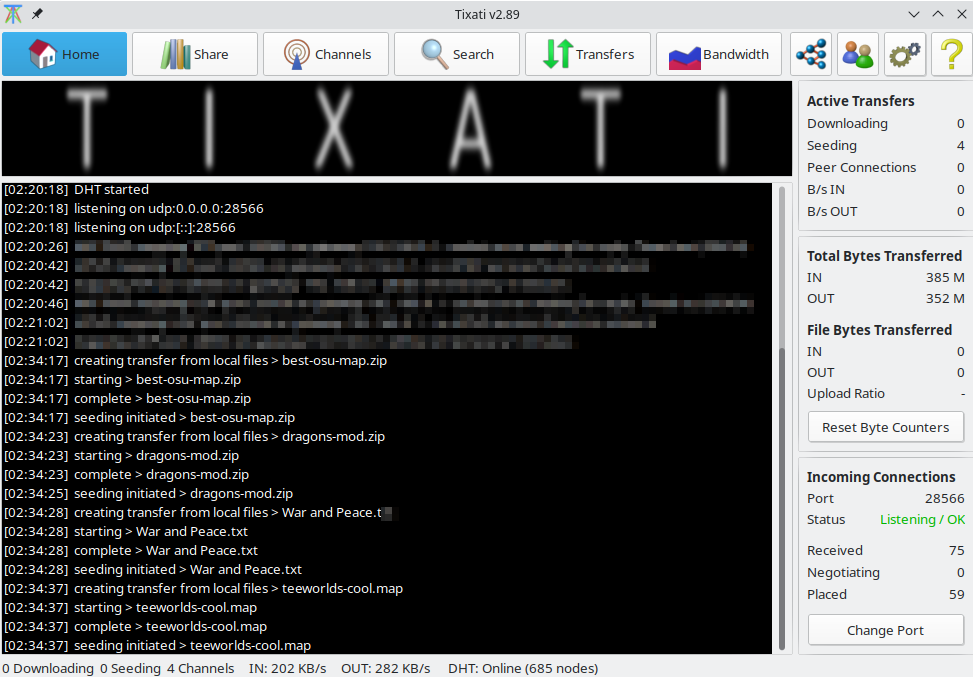Image resolution: width=973 pixels, height=677 pixels.
Task: Open the title bar chevron dropdown
Action: pyautogui.click(x=913, y=14)
